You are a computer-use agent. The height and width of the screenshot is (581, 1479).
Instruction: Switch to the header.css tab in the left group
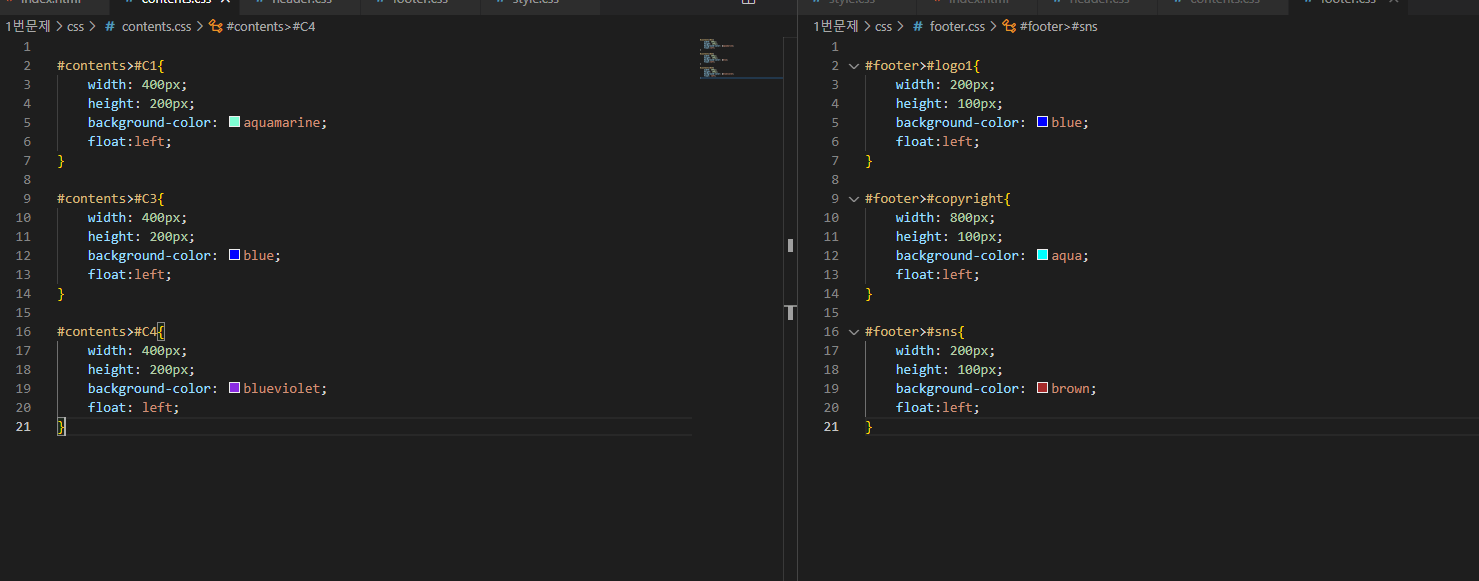coord(300,4)
